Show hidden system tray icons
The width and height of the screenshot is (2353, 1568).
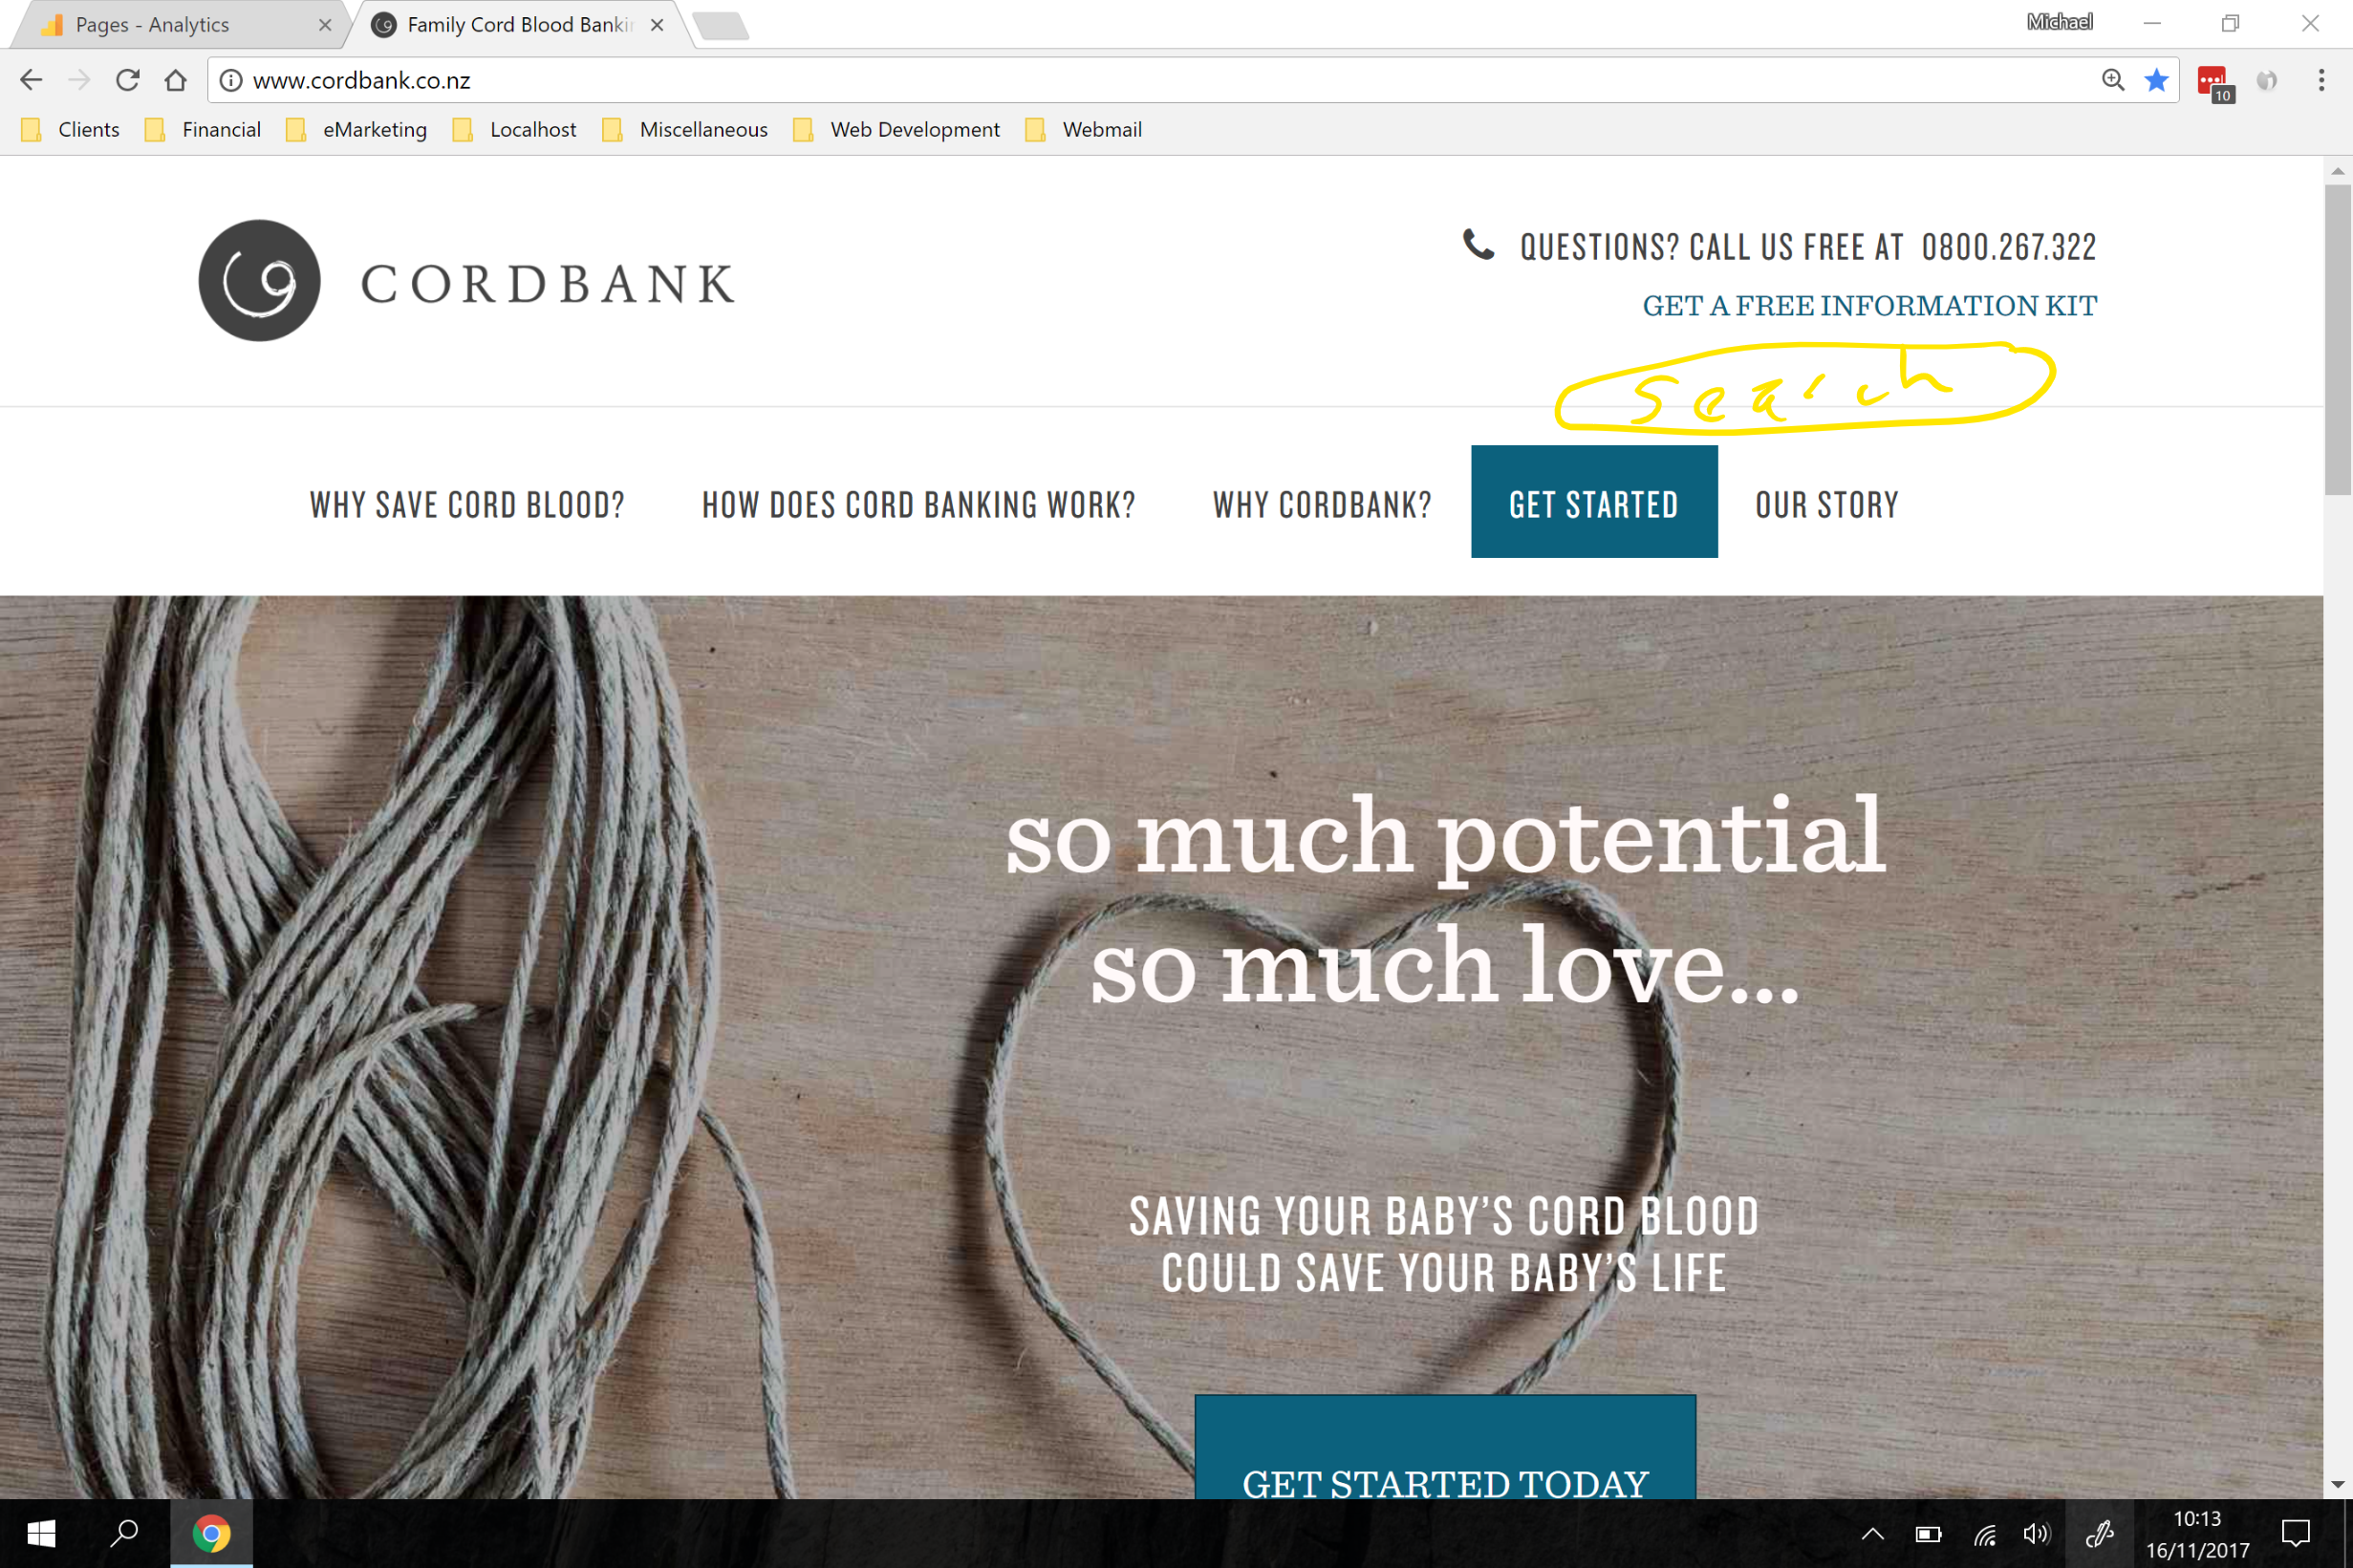coord(1873,1534)
